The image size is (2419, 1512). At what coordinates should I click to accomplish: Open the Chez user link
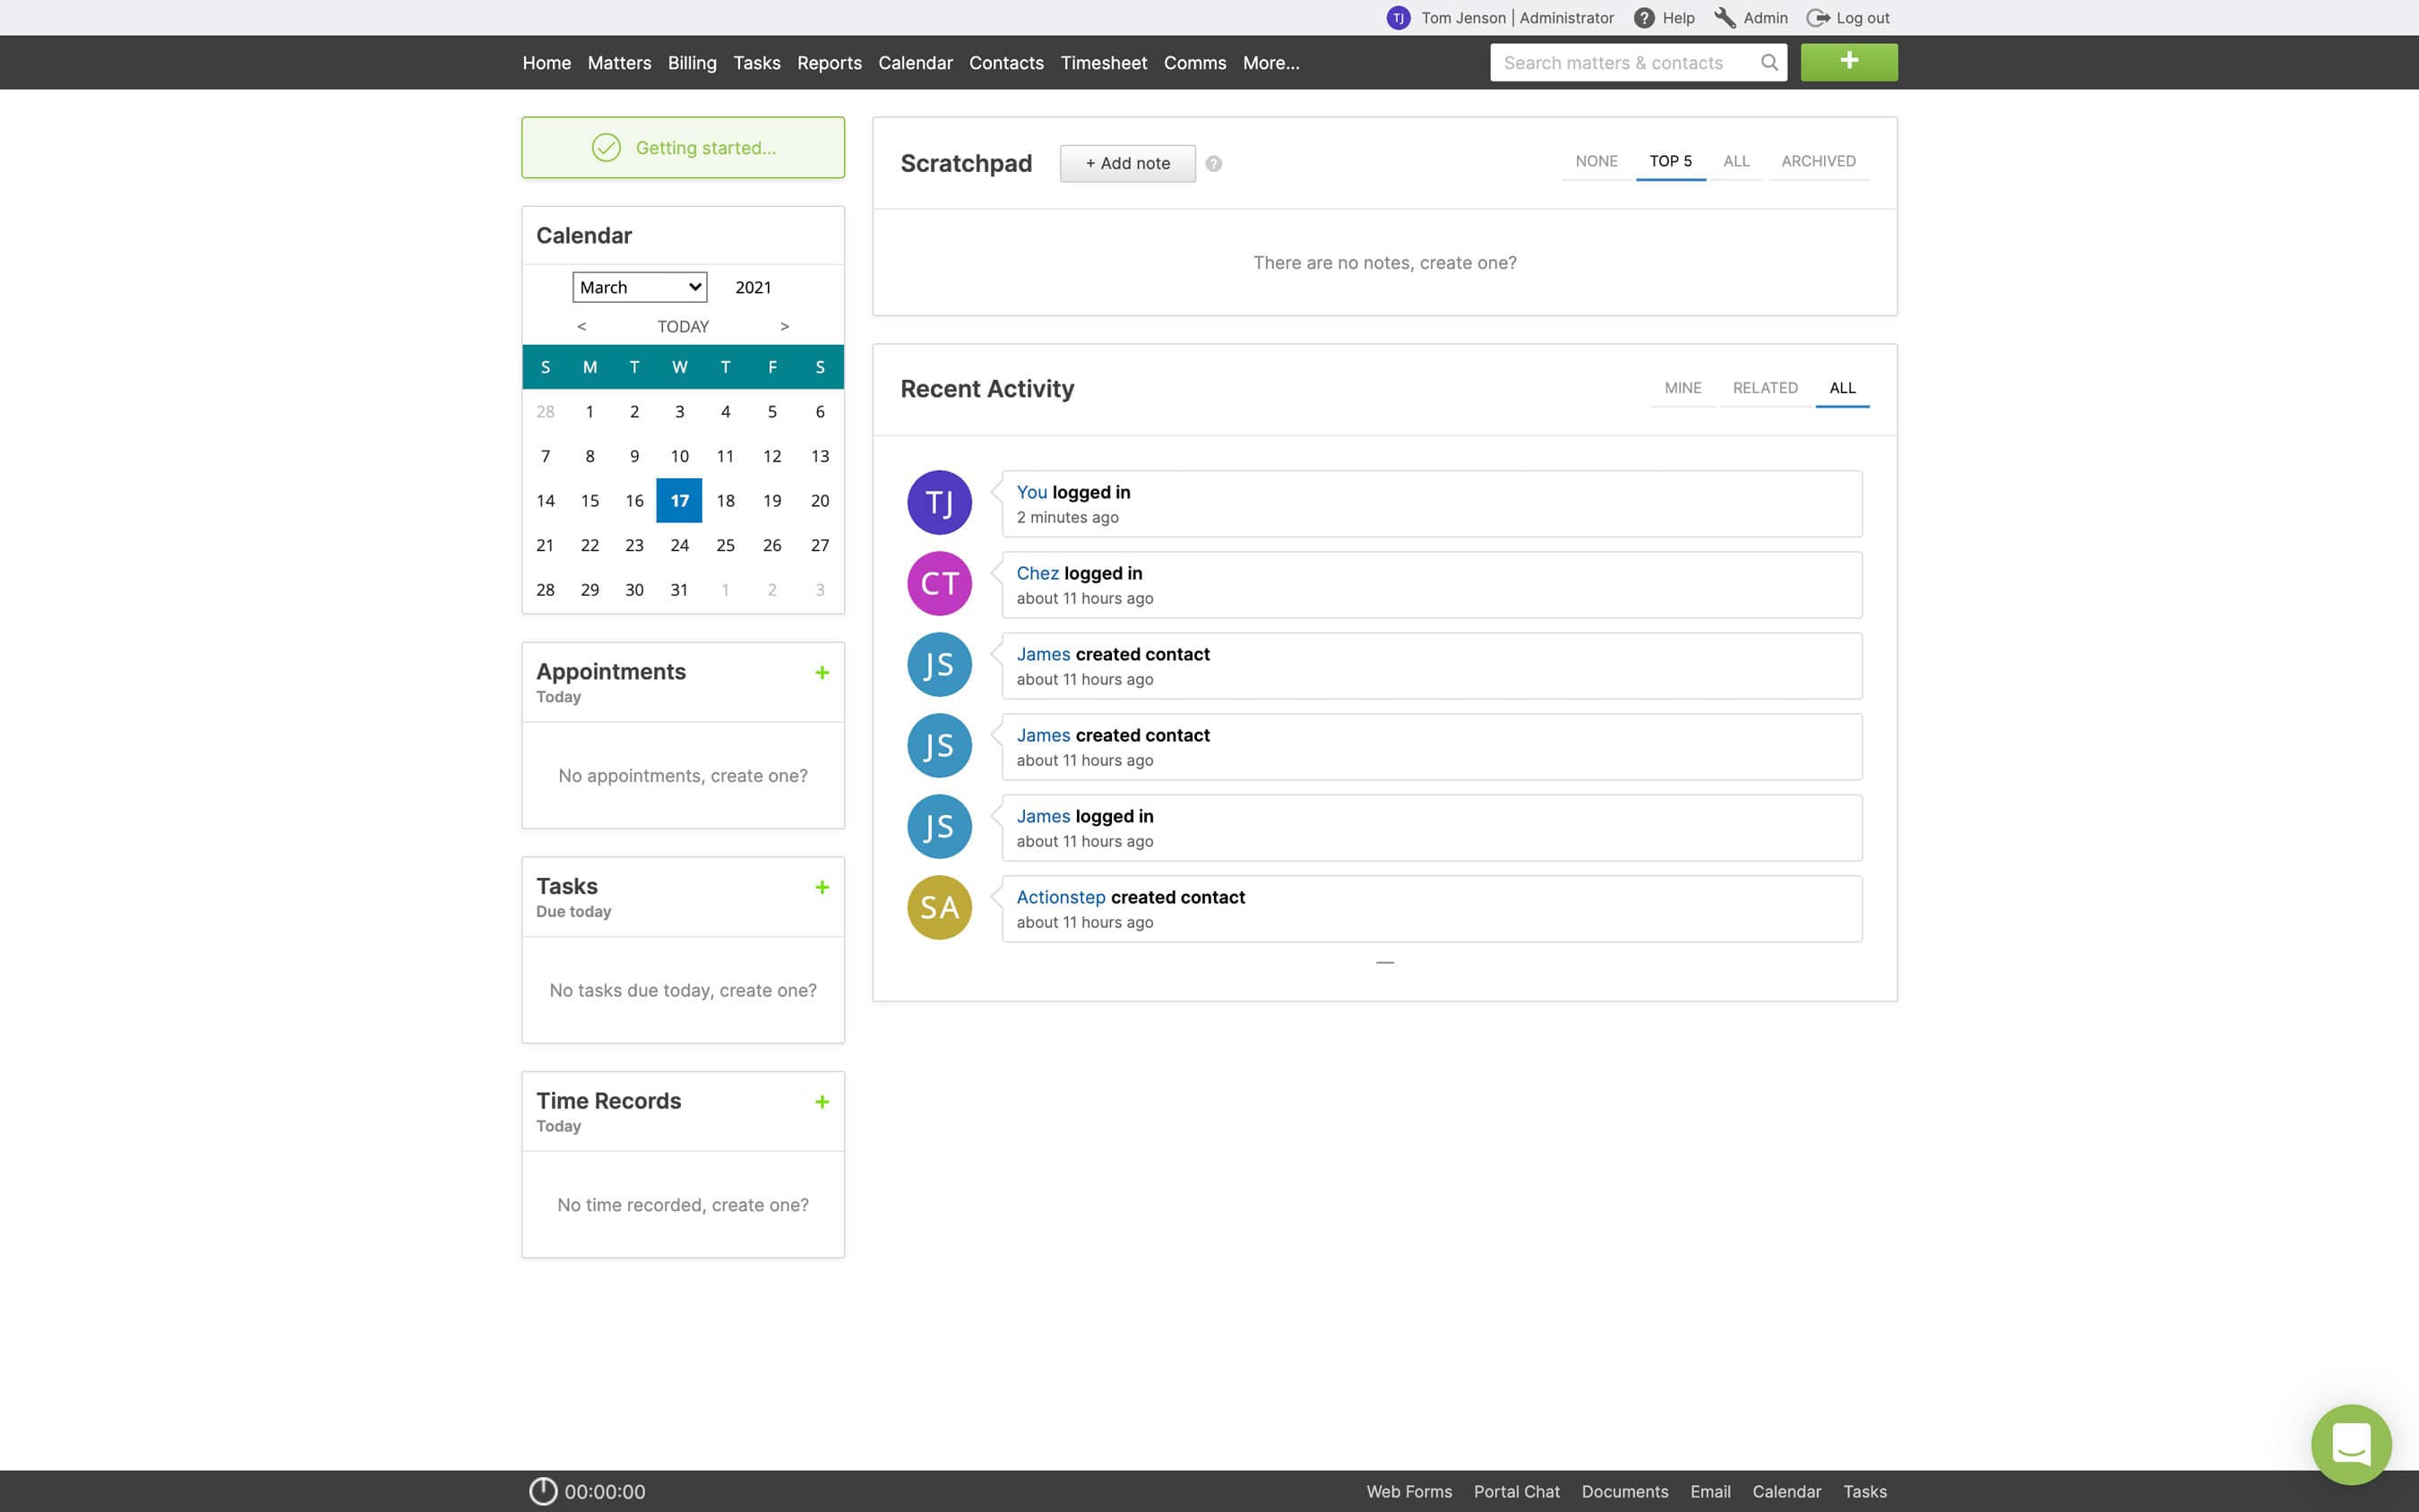tap(1037, 573)
